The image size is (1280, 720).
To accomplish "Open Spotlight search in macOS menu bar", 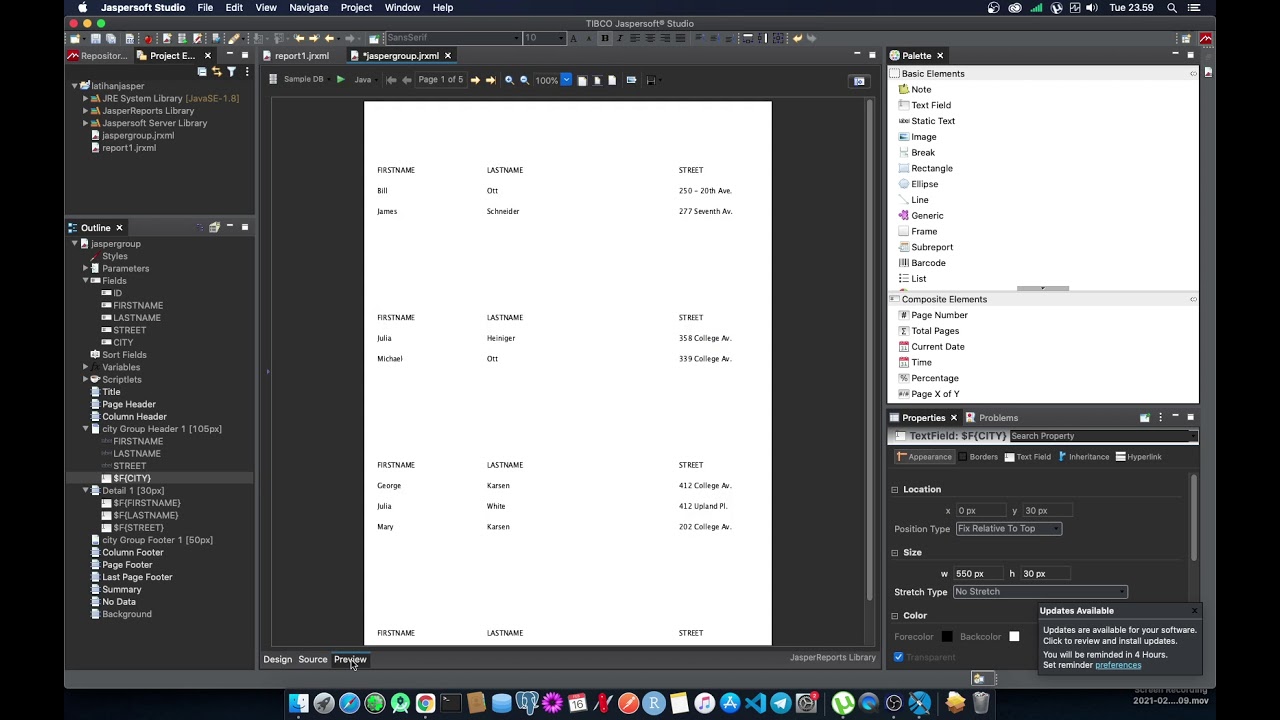I will [x=1172, y=7].
